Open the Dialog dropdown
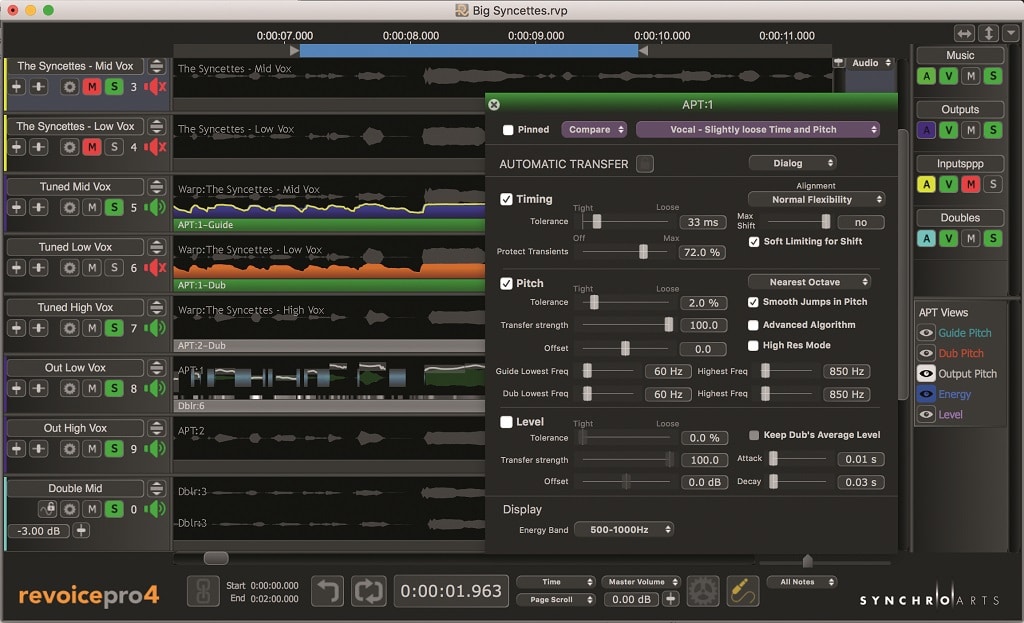This screenshot has height=623, width=1024. [792, 163]
